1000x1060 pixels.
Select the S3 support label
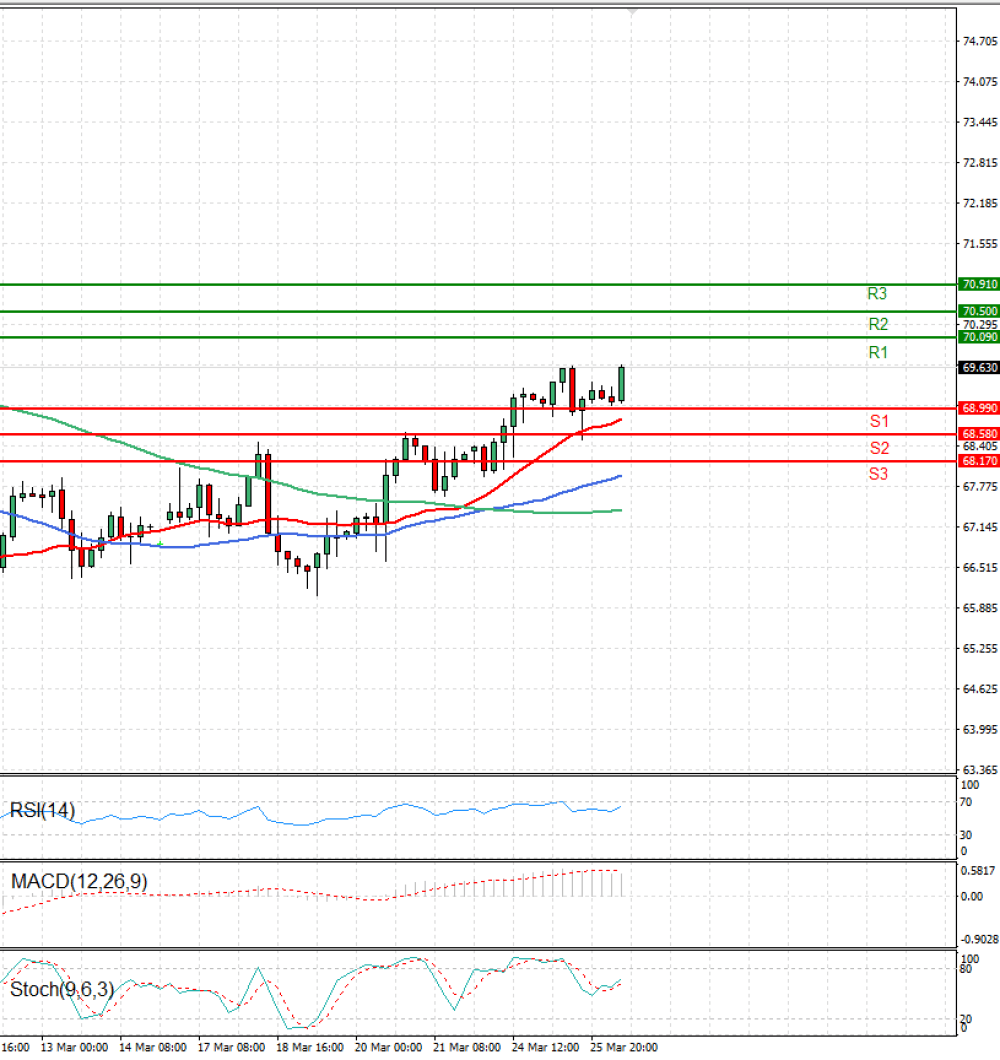[878, 474]
